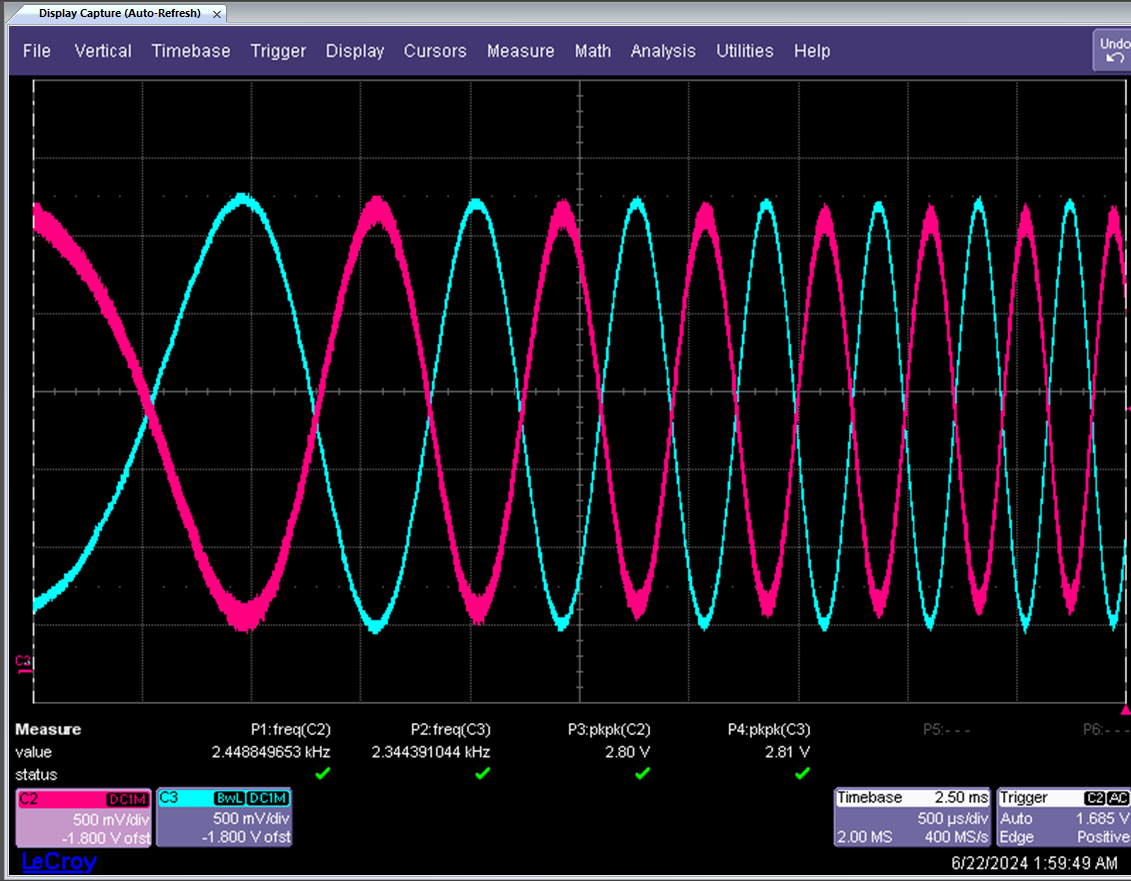Open the Timebase descriptor box
This screenshot has width=1131, height=881.
point(912,818)
